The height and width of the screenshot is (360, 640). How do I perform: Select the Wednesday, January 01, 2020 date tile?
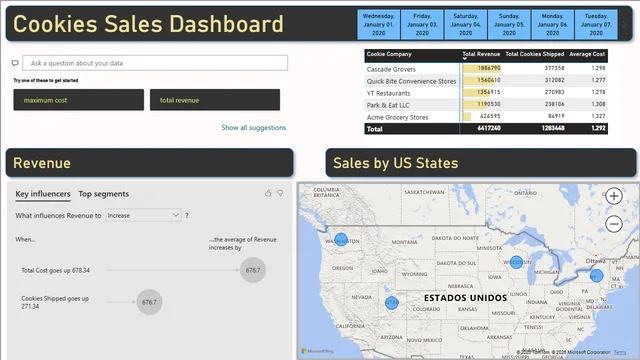click(x=378, y=24)
